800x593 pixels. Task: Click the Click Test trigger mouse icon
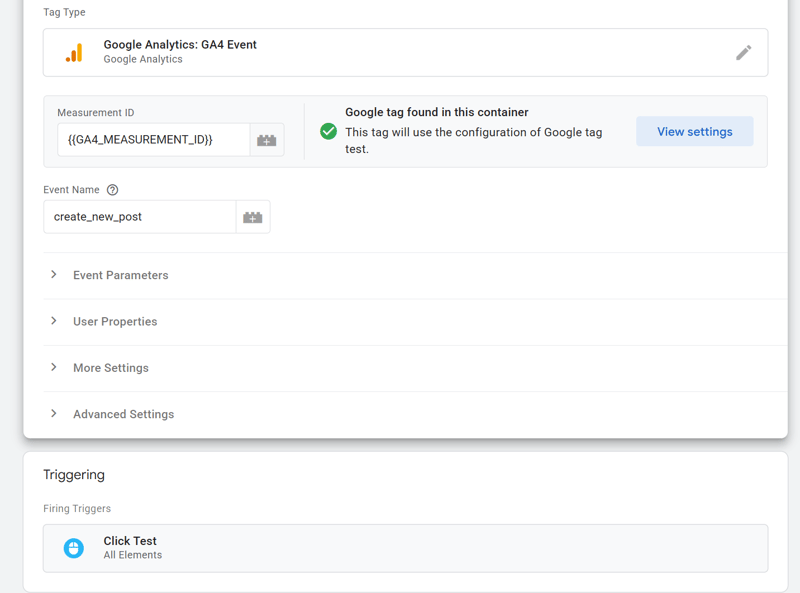[73, 548]
